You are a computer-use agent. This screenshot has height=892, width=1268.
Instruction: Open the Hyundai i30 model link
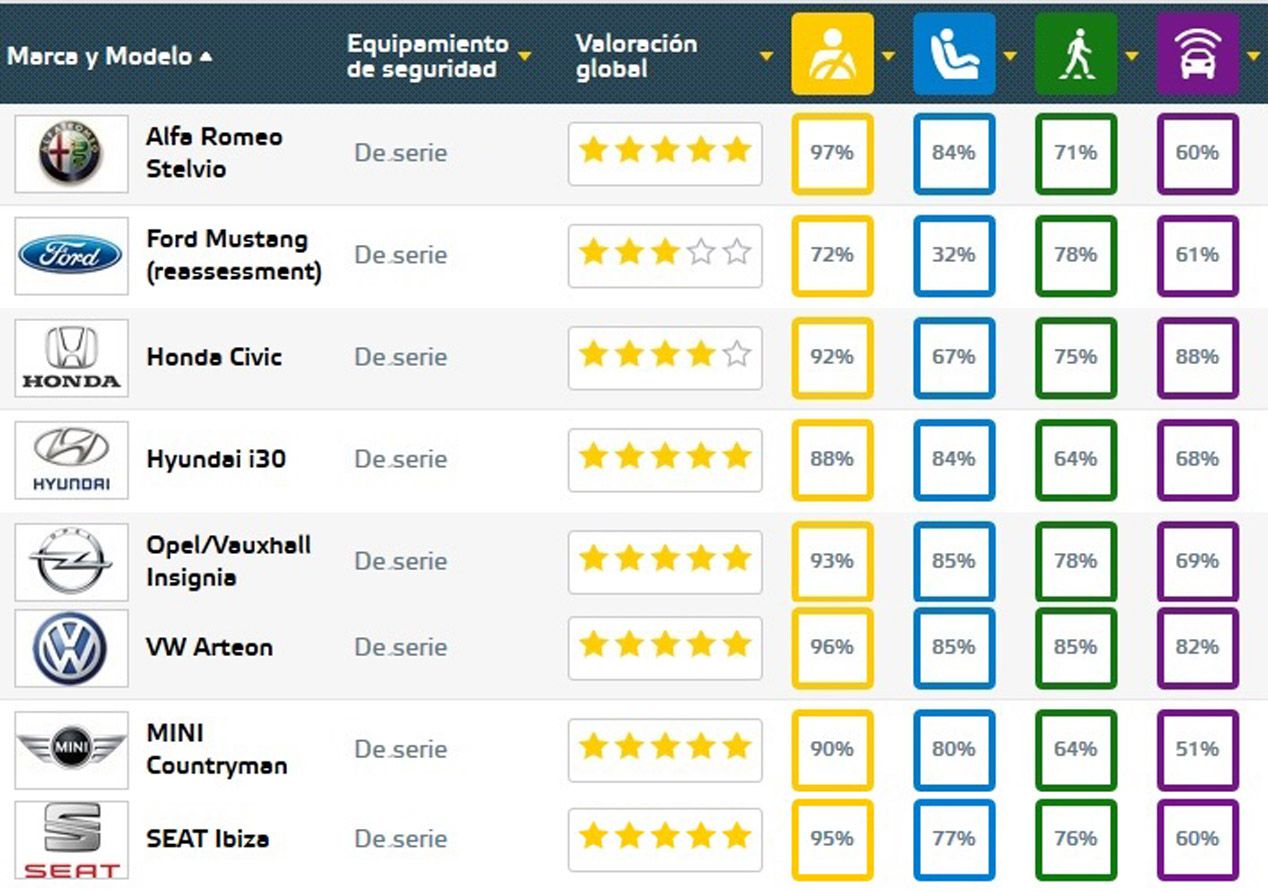point(216,459)
